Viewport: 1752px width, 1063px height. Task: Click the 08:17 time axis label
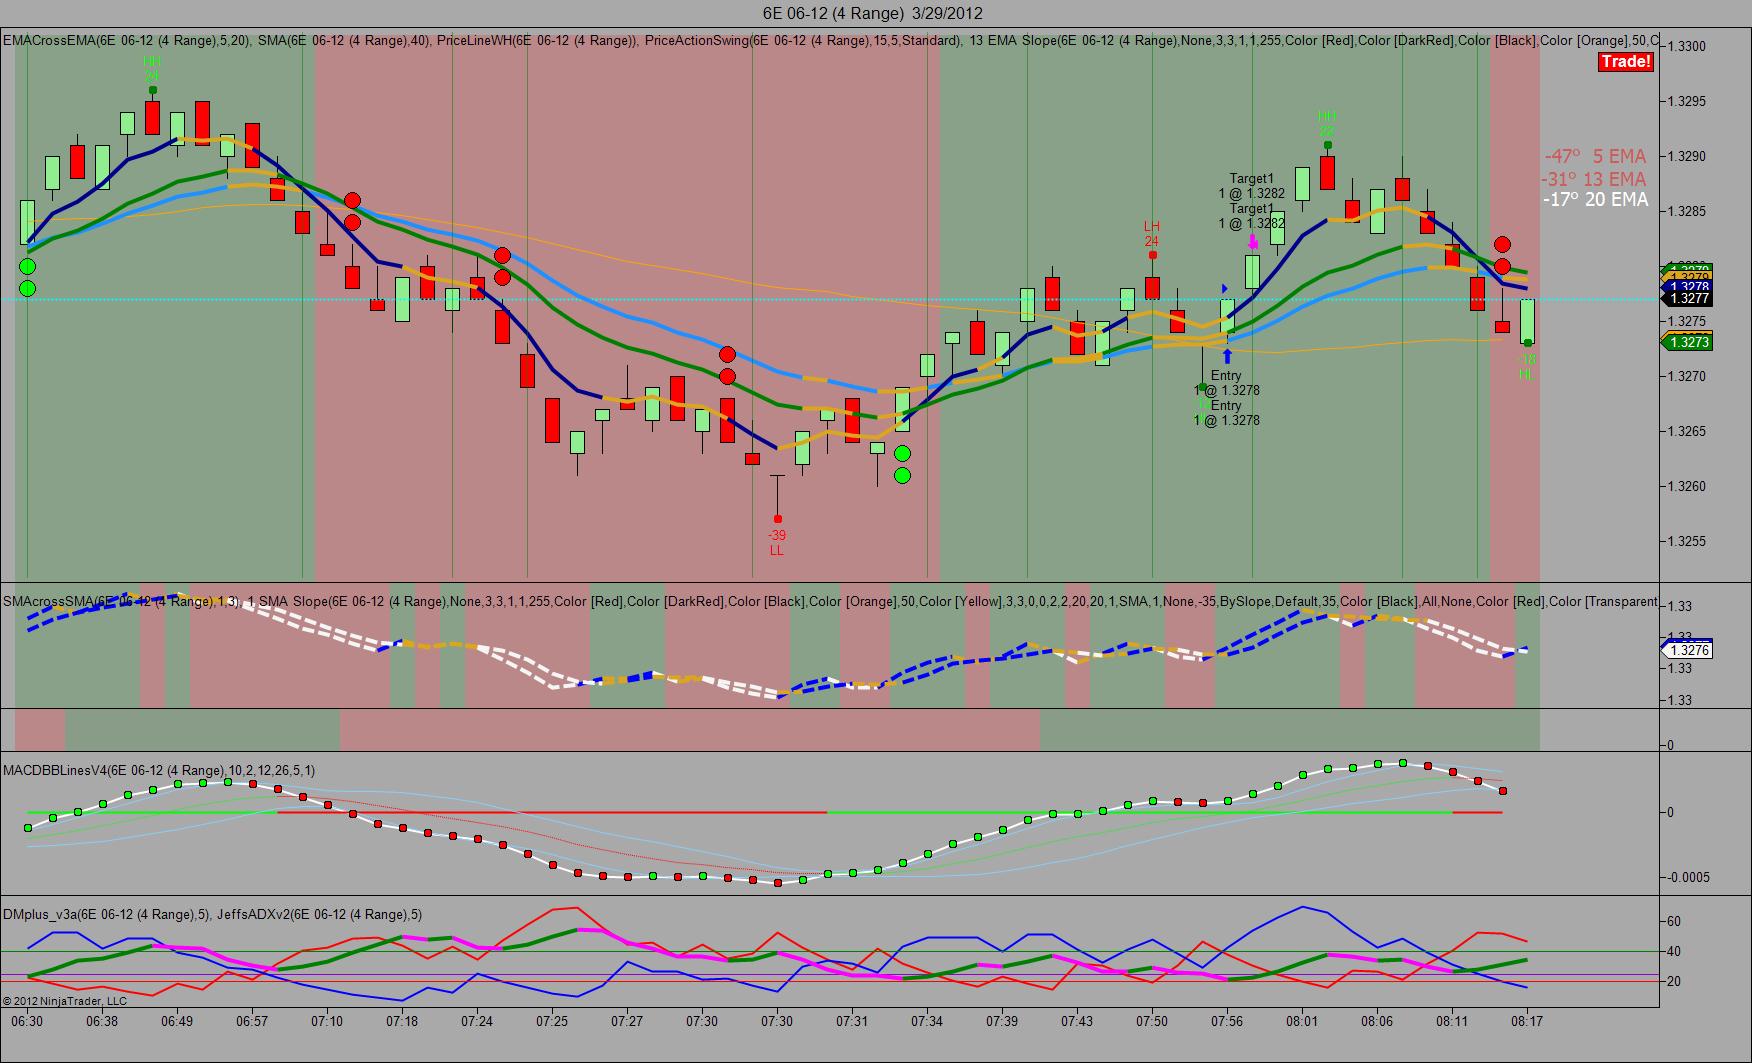point(1527,1021)
